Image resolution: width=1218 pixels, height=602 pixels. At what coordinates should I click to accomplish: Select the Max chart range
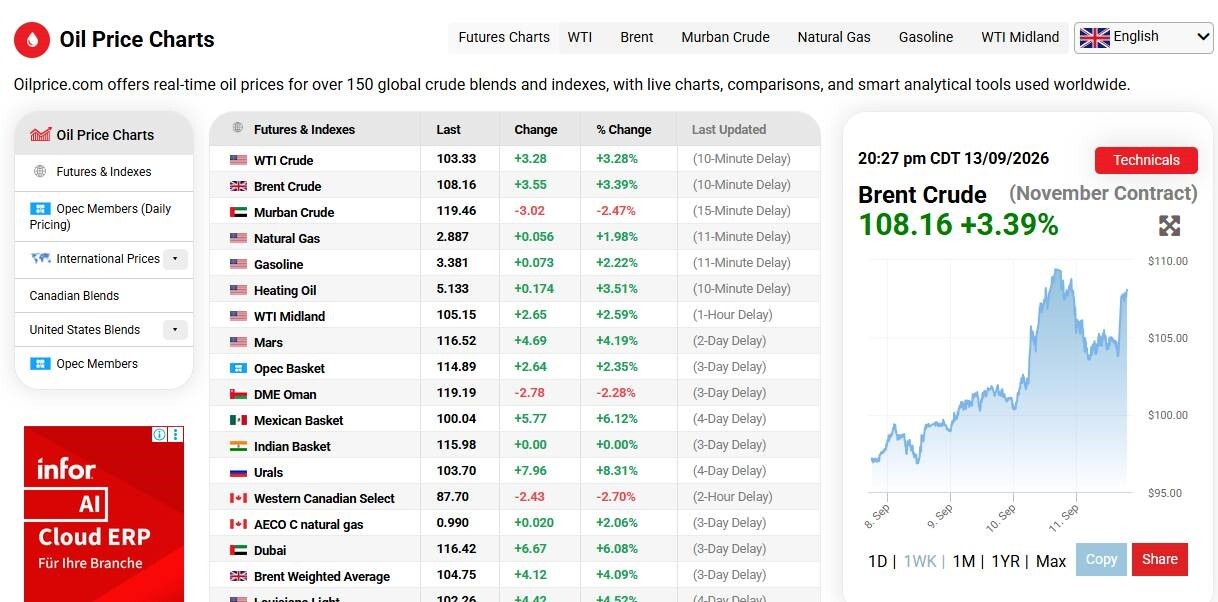pos(1051,562)
